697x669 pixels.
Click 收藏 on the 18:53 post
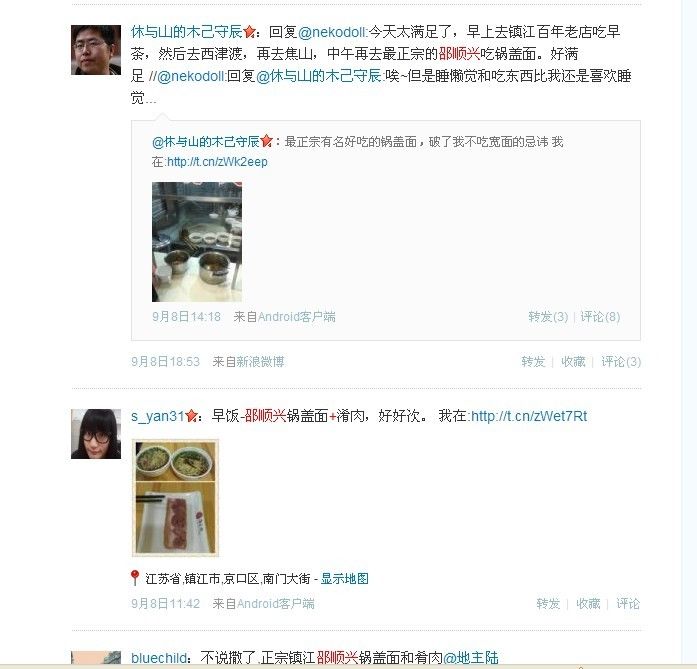tap(573, 361)
